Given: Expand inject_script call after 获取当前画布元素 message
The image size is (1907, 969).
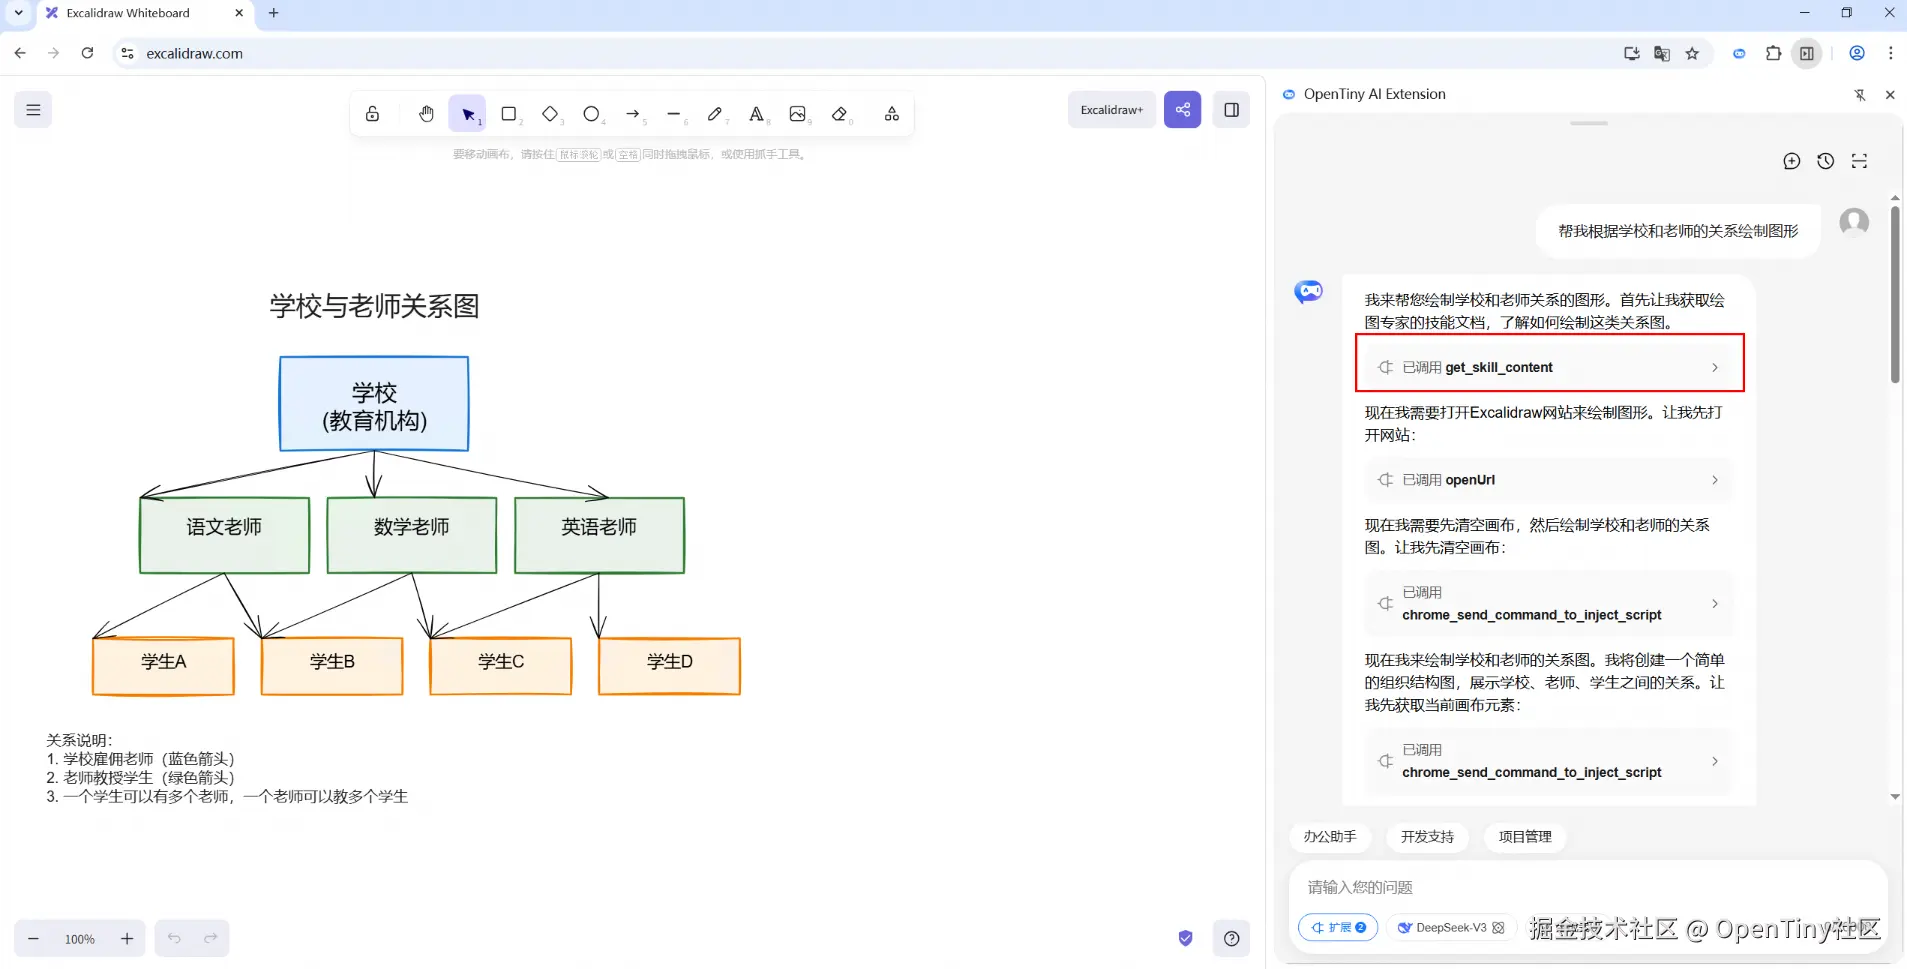Looking at the screenshot, I should coord(1549,761).
